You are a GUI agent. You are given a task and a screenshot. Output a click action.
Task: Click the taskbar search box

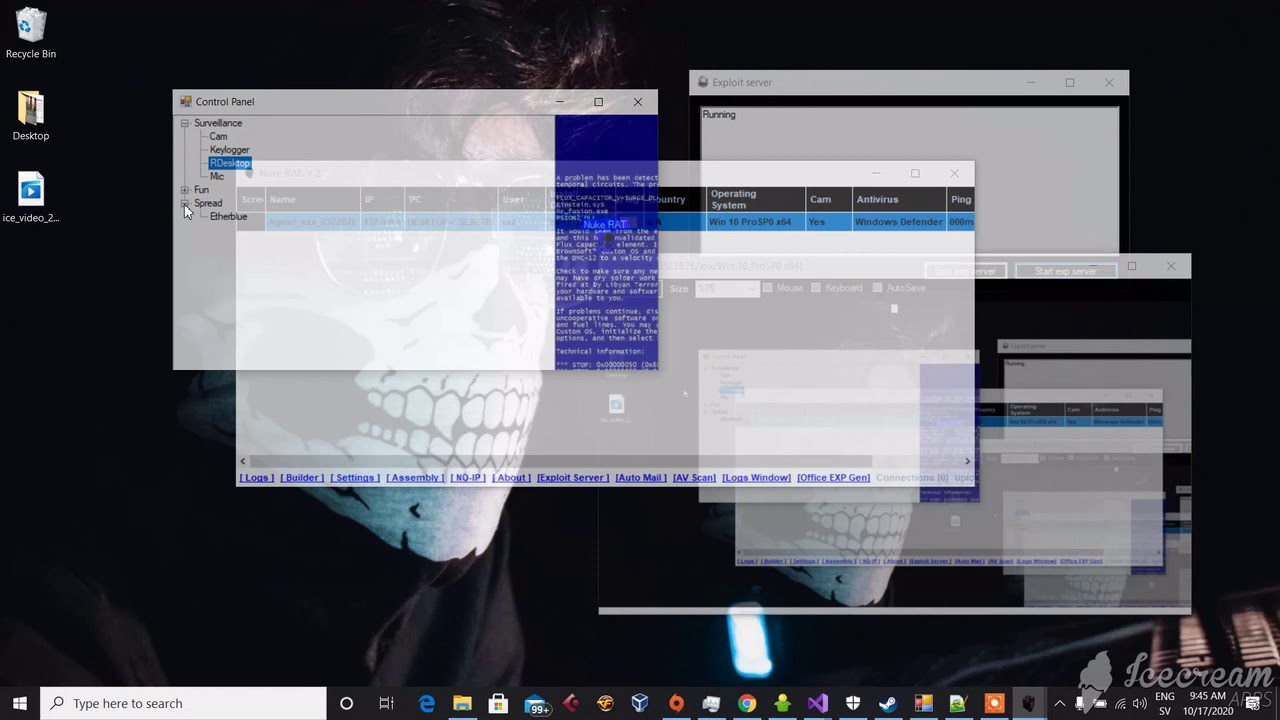coord(183,703)
